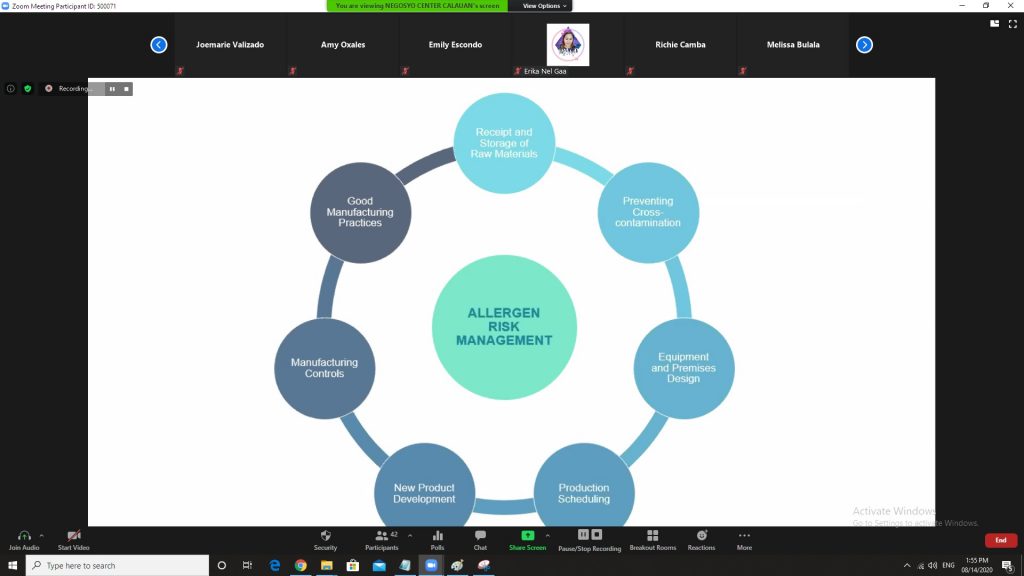Expand the Share Screen caret options
This screenshot has width=1024, height=576.
pos(548,534)
